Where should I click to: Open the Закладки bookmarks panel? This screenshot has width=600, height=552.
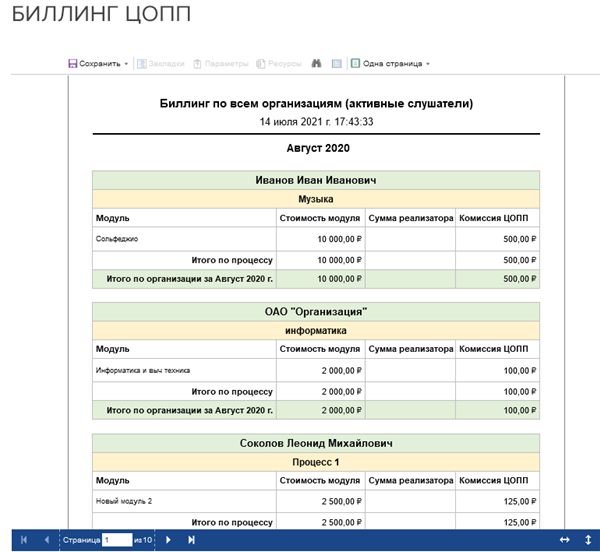(x=161, y=63)
